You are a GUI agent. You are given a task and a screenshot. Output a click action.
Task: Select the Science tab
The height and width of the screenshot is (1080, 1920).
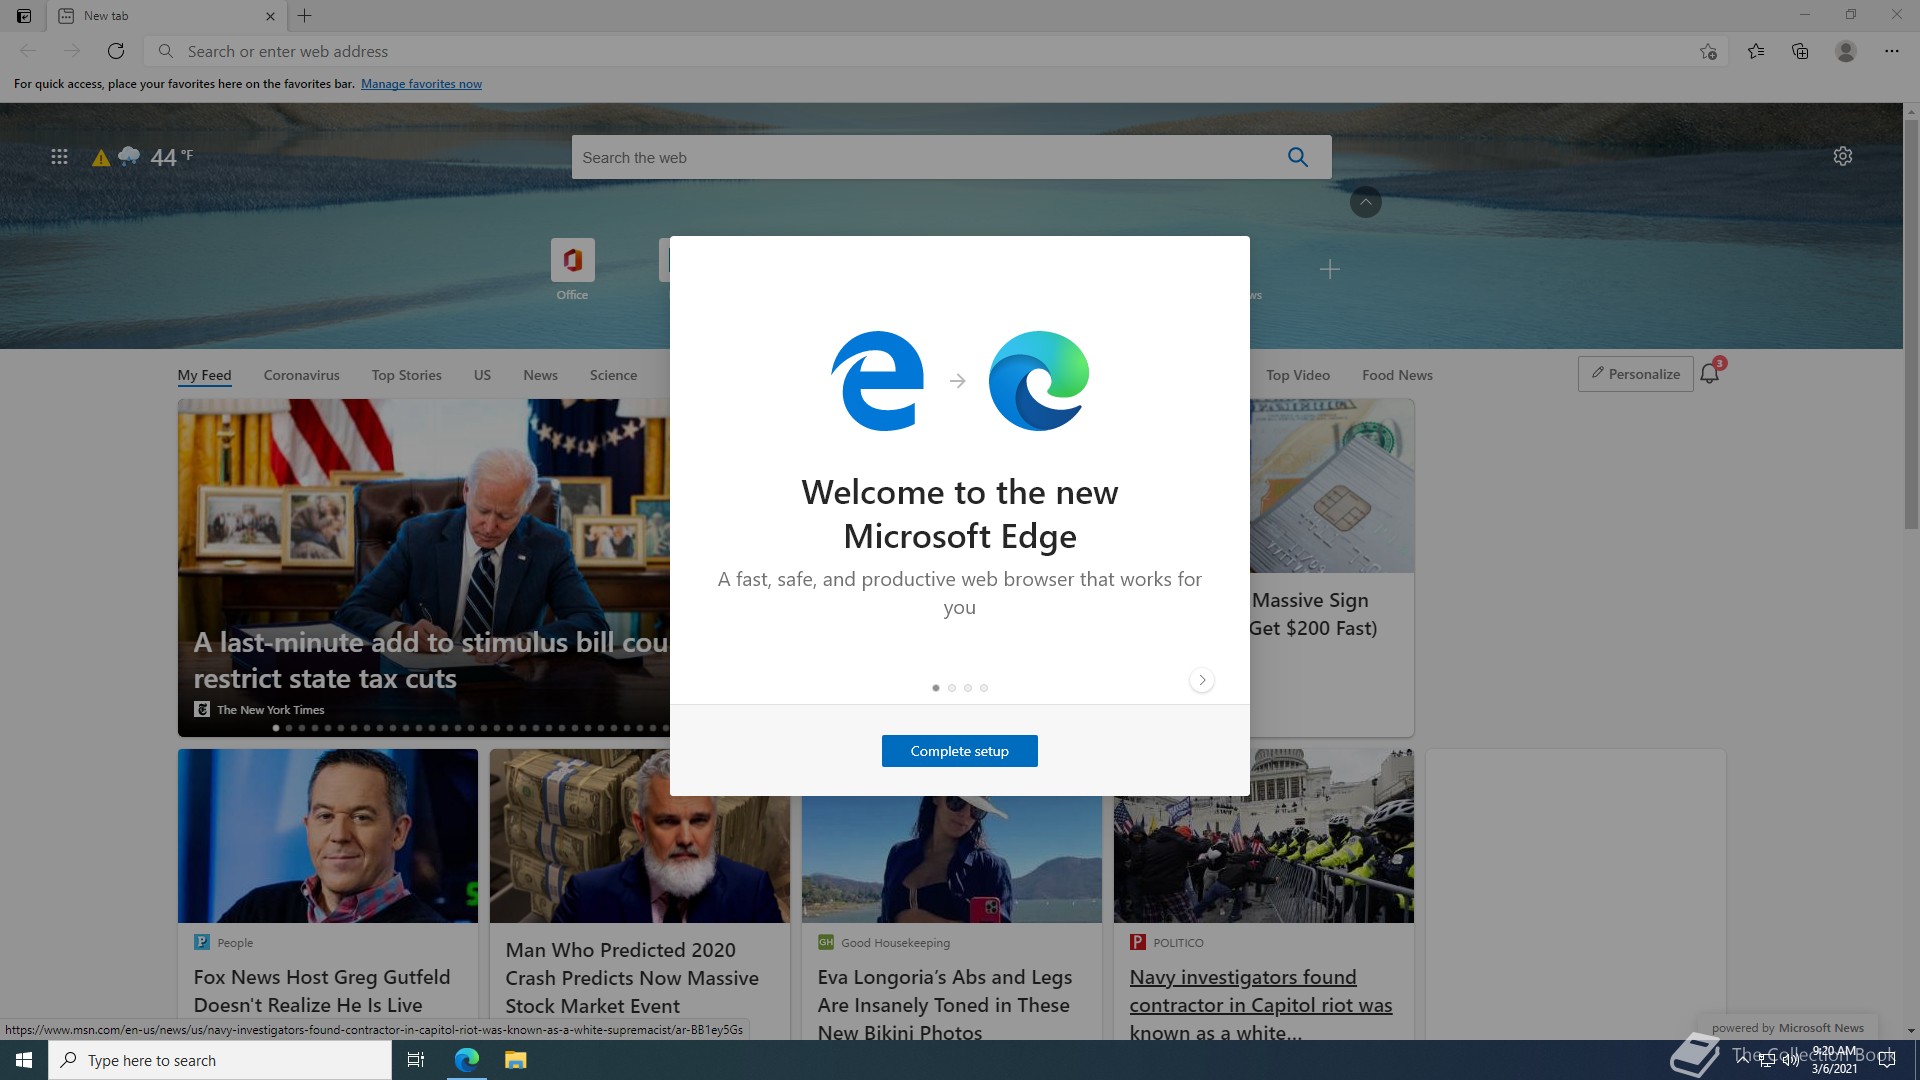pyautogui.click(x=613, y=375)
